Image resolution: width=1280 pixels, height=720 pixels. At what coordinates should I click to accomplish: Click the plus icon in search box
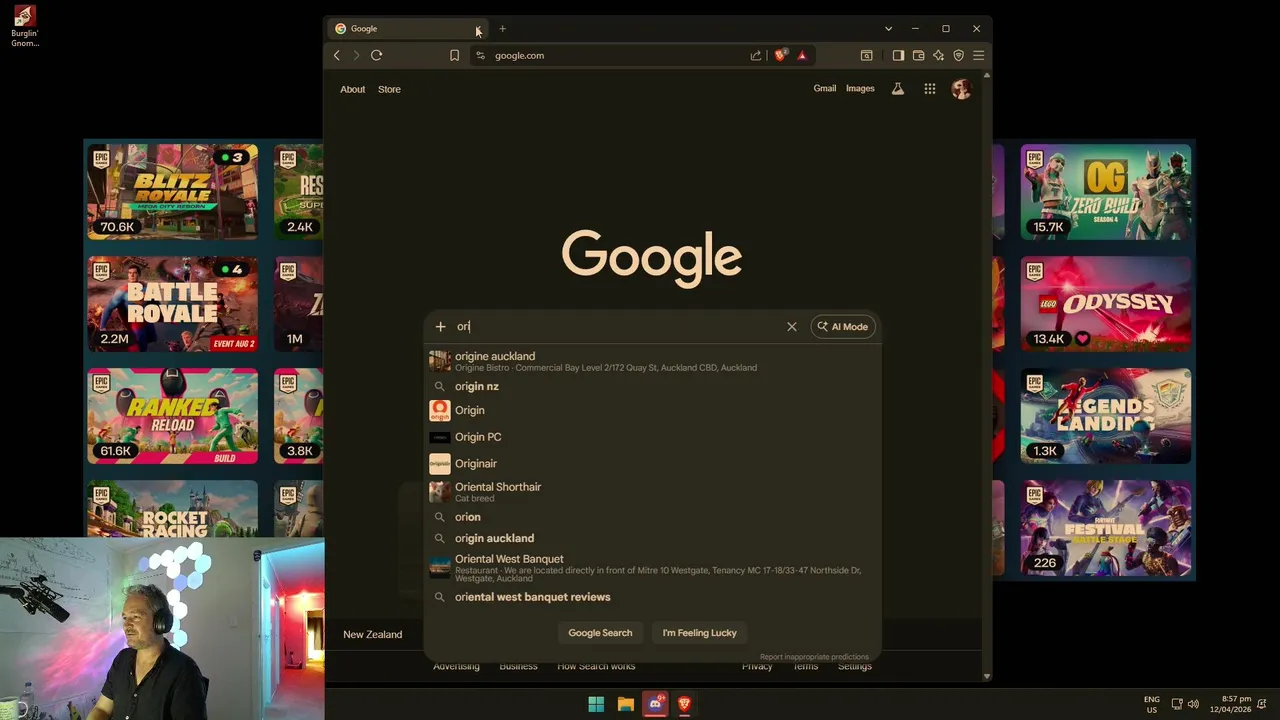440,326
